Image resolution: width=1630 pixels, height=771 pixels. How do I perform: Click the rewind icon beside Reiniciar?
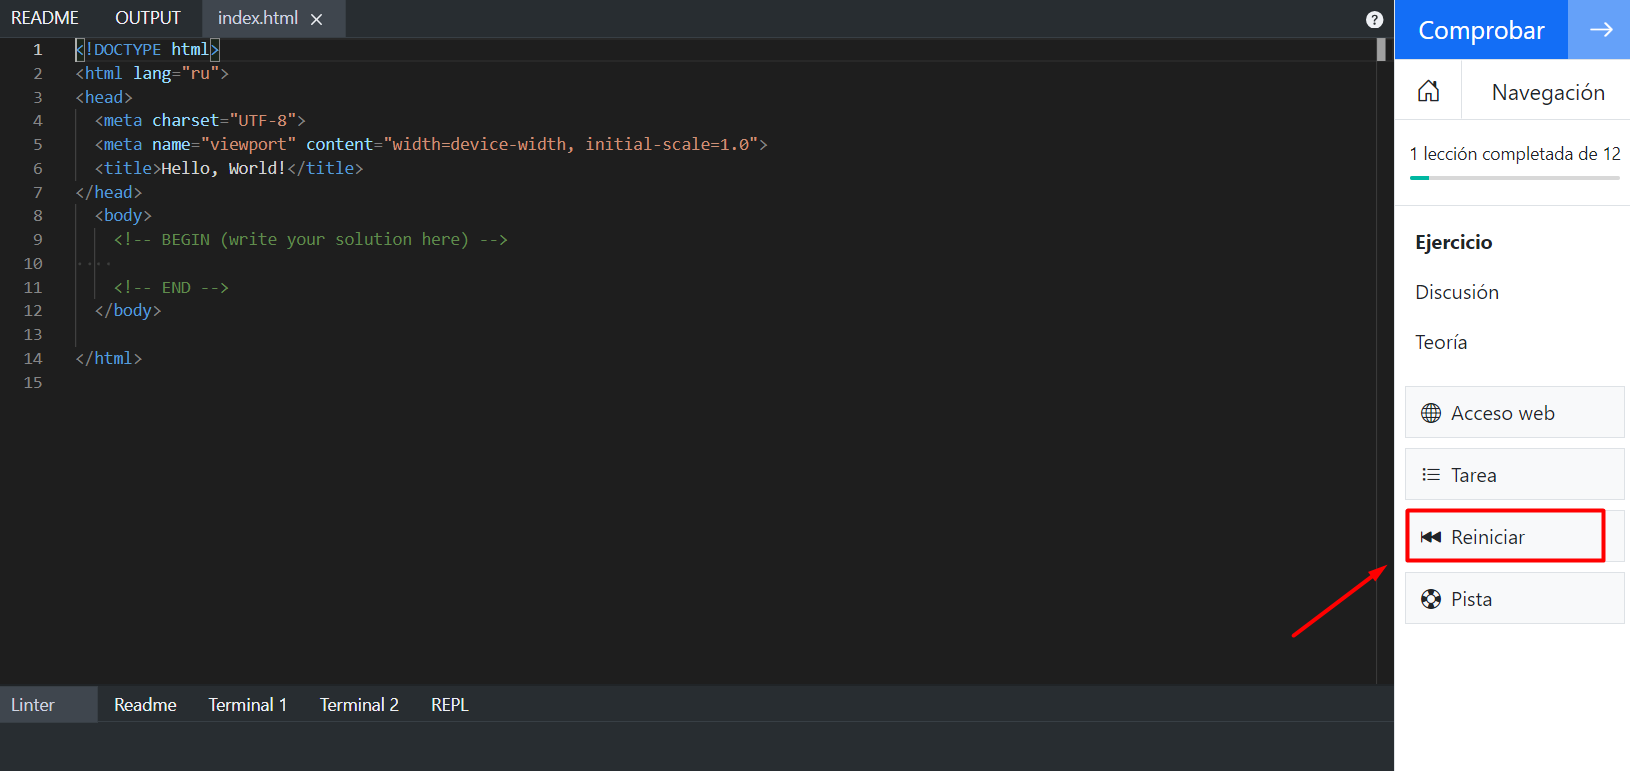1431,537
